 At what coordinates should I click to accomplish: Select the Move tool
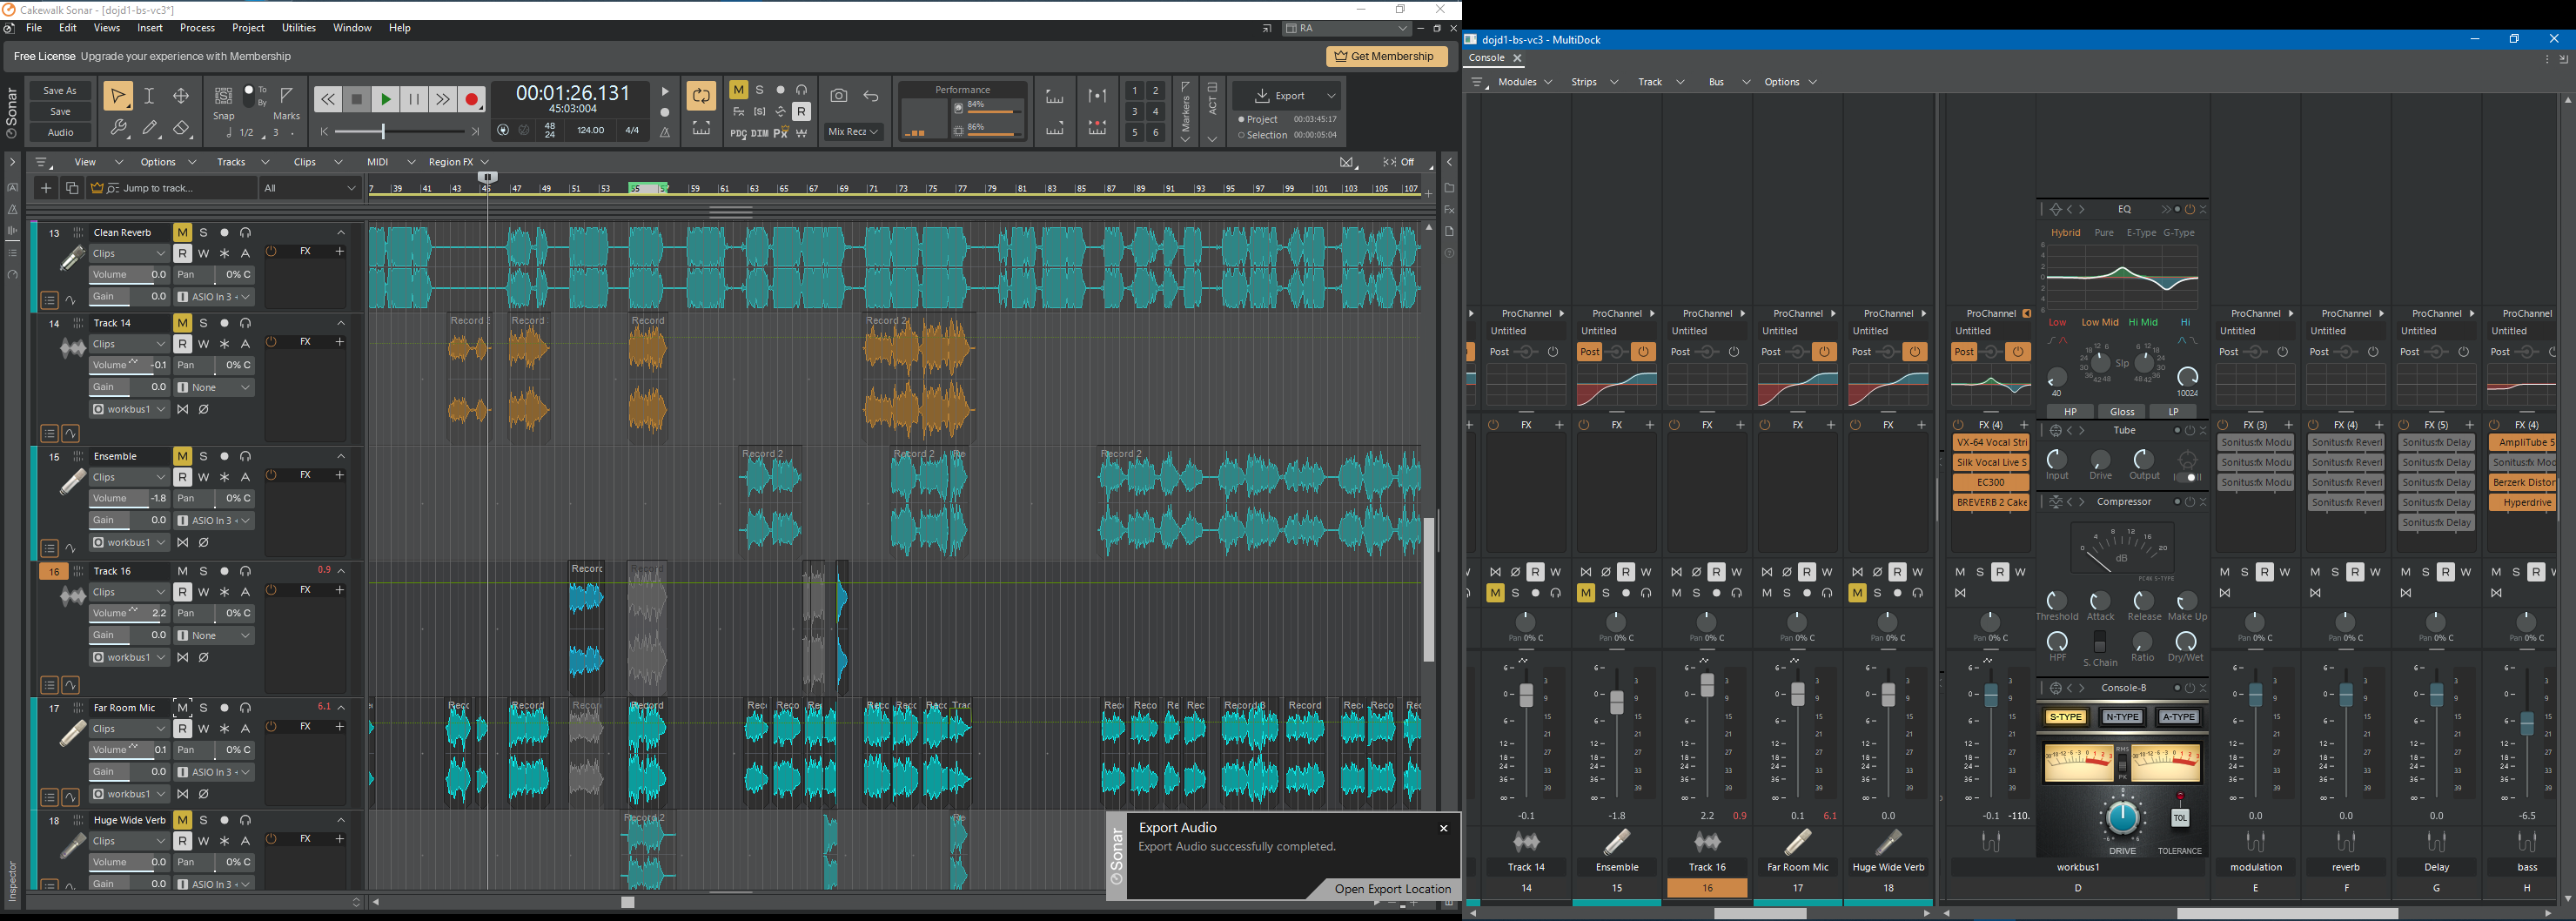[181, 96]
